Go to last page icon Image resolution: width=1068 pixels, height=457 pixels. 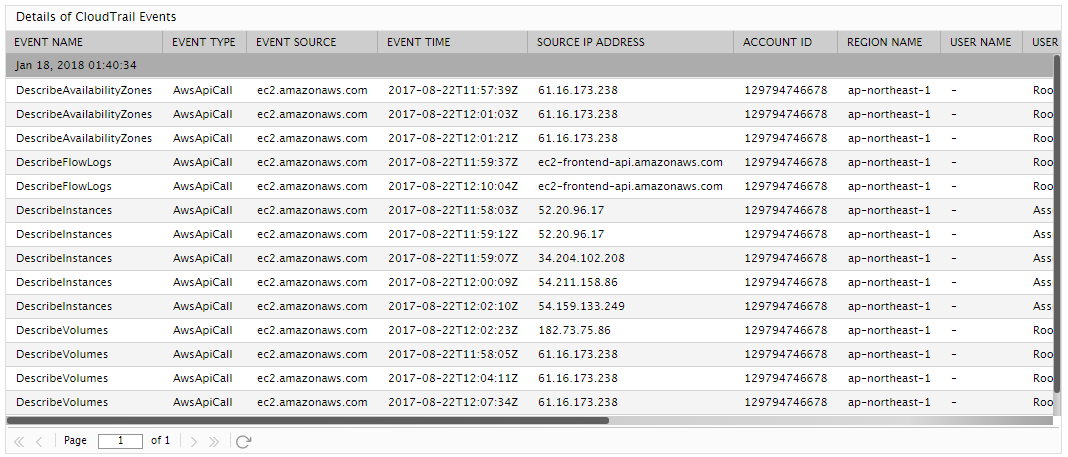pos(214,441)
